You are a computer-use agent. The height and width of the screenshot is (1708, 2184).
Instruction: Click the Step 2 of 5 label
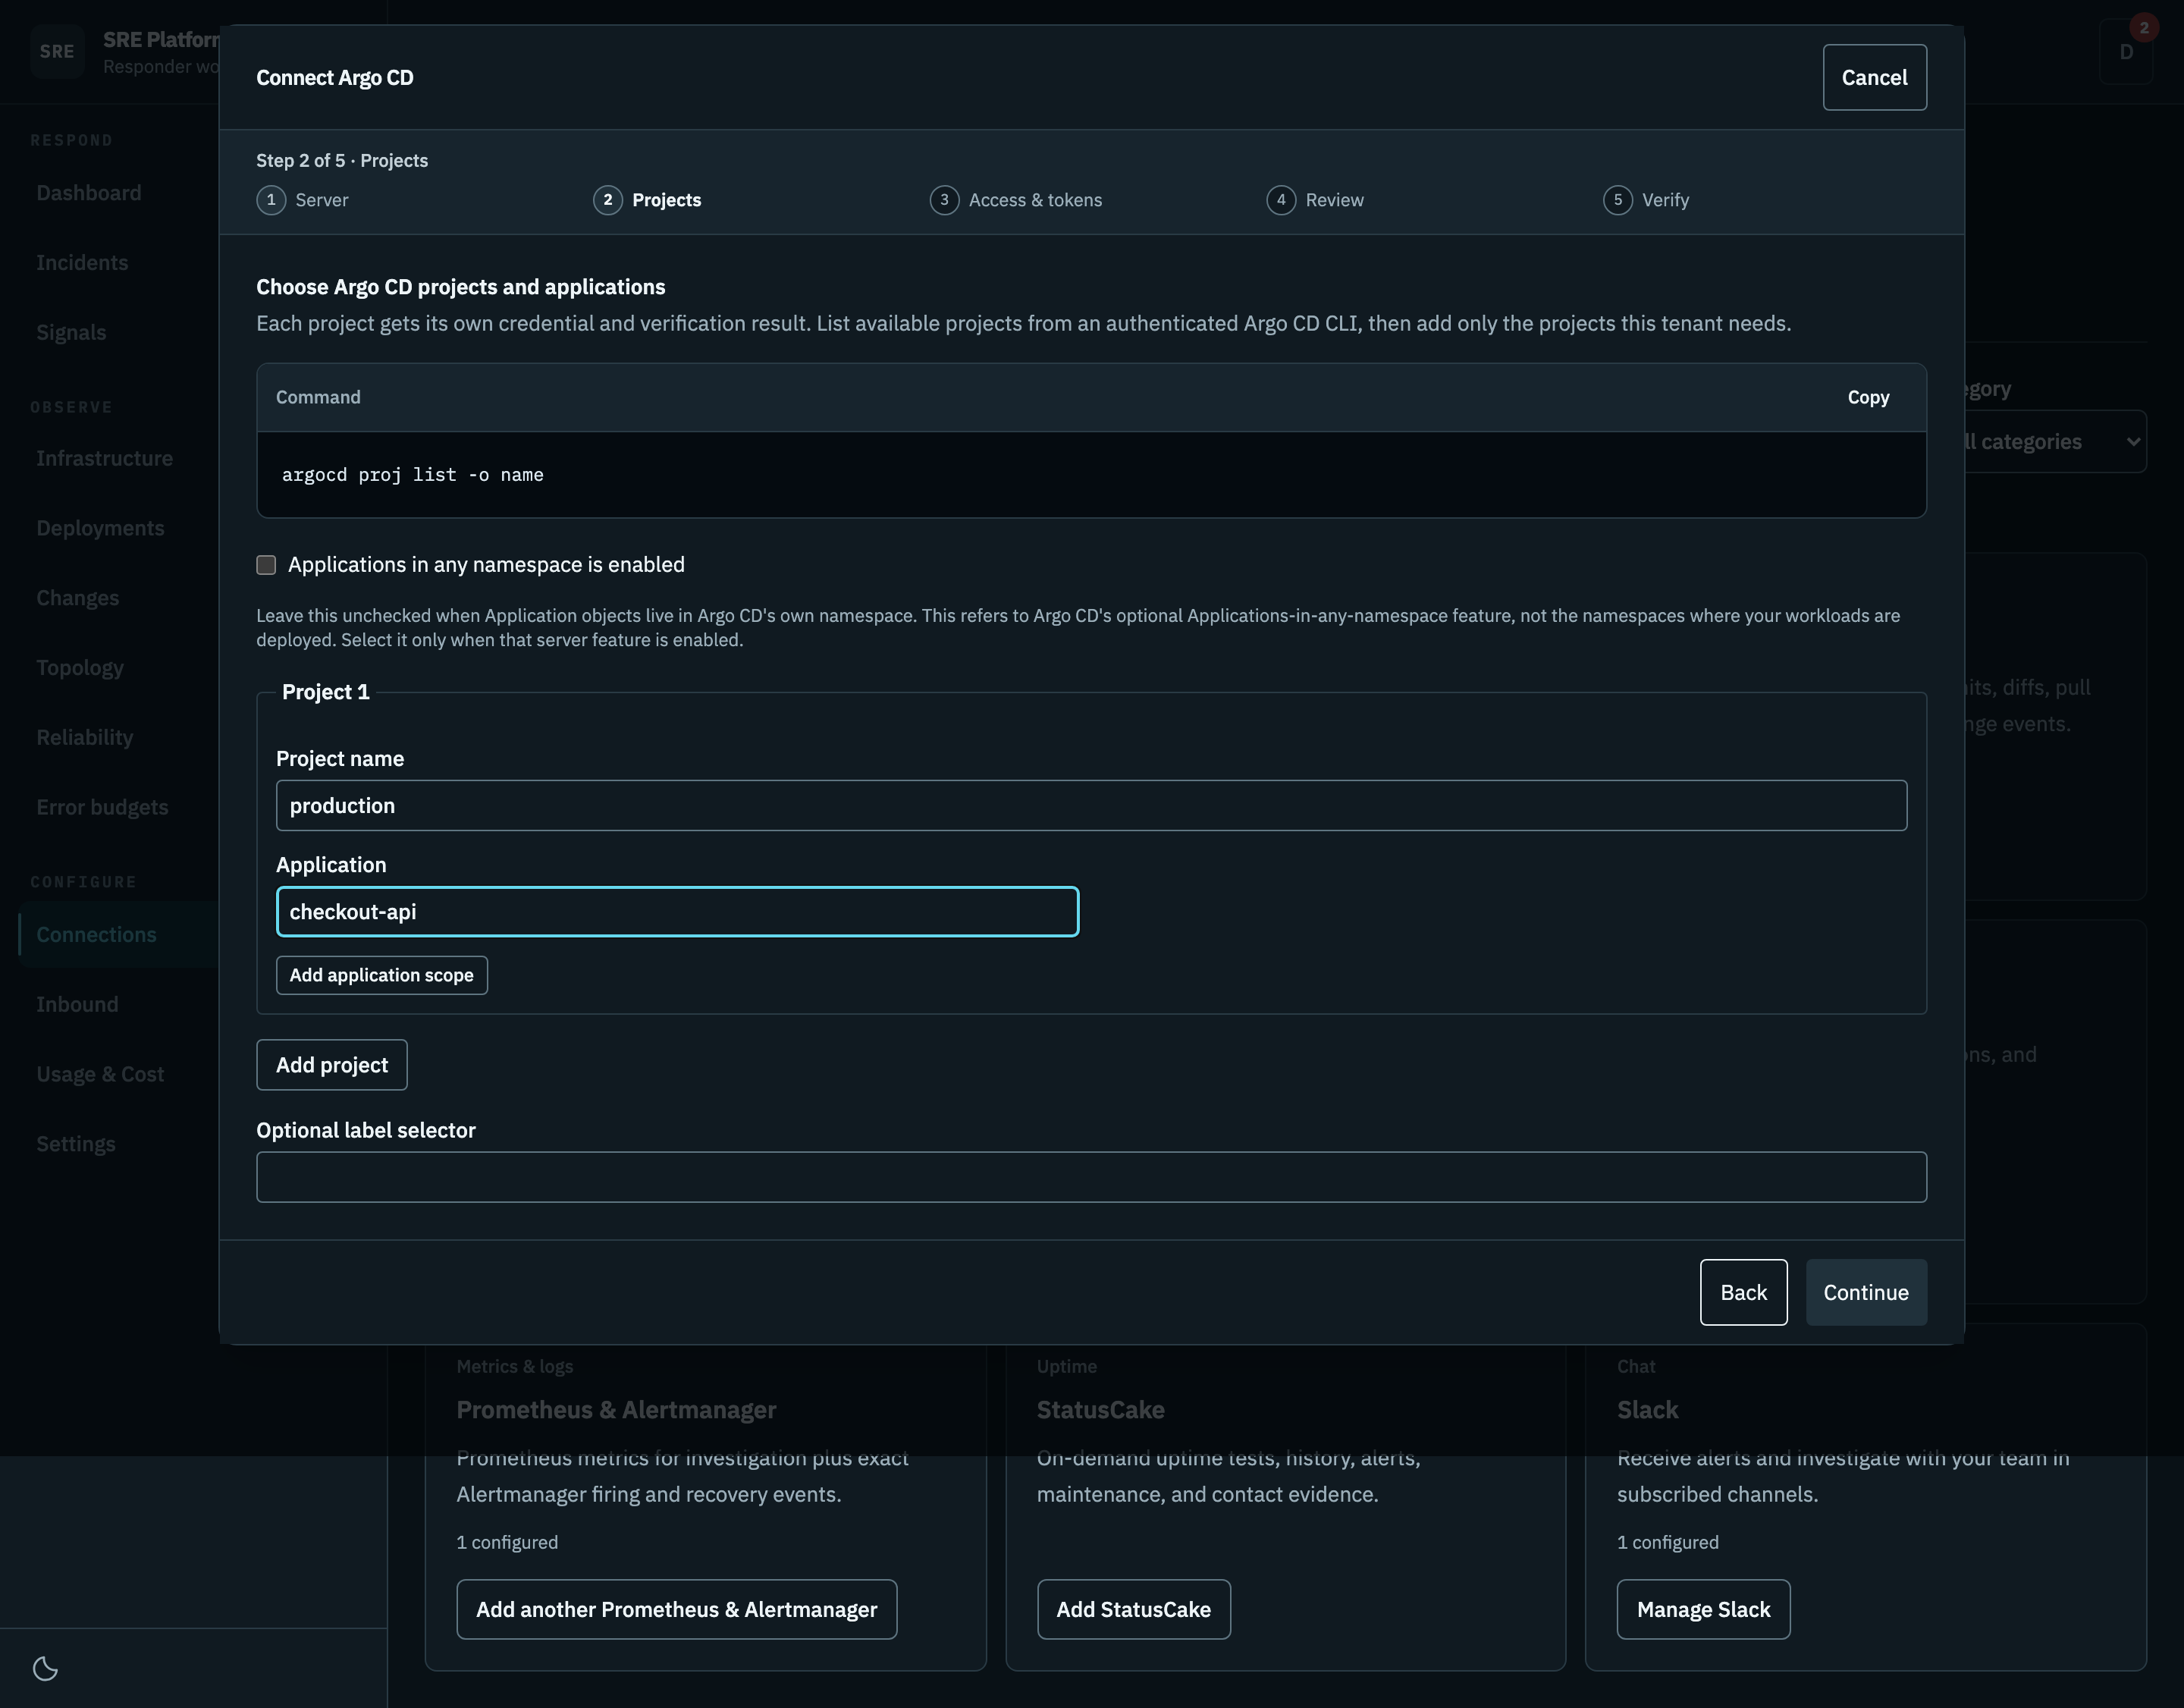pyautogui.click(x=342, y=160)
